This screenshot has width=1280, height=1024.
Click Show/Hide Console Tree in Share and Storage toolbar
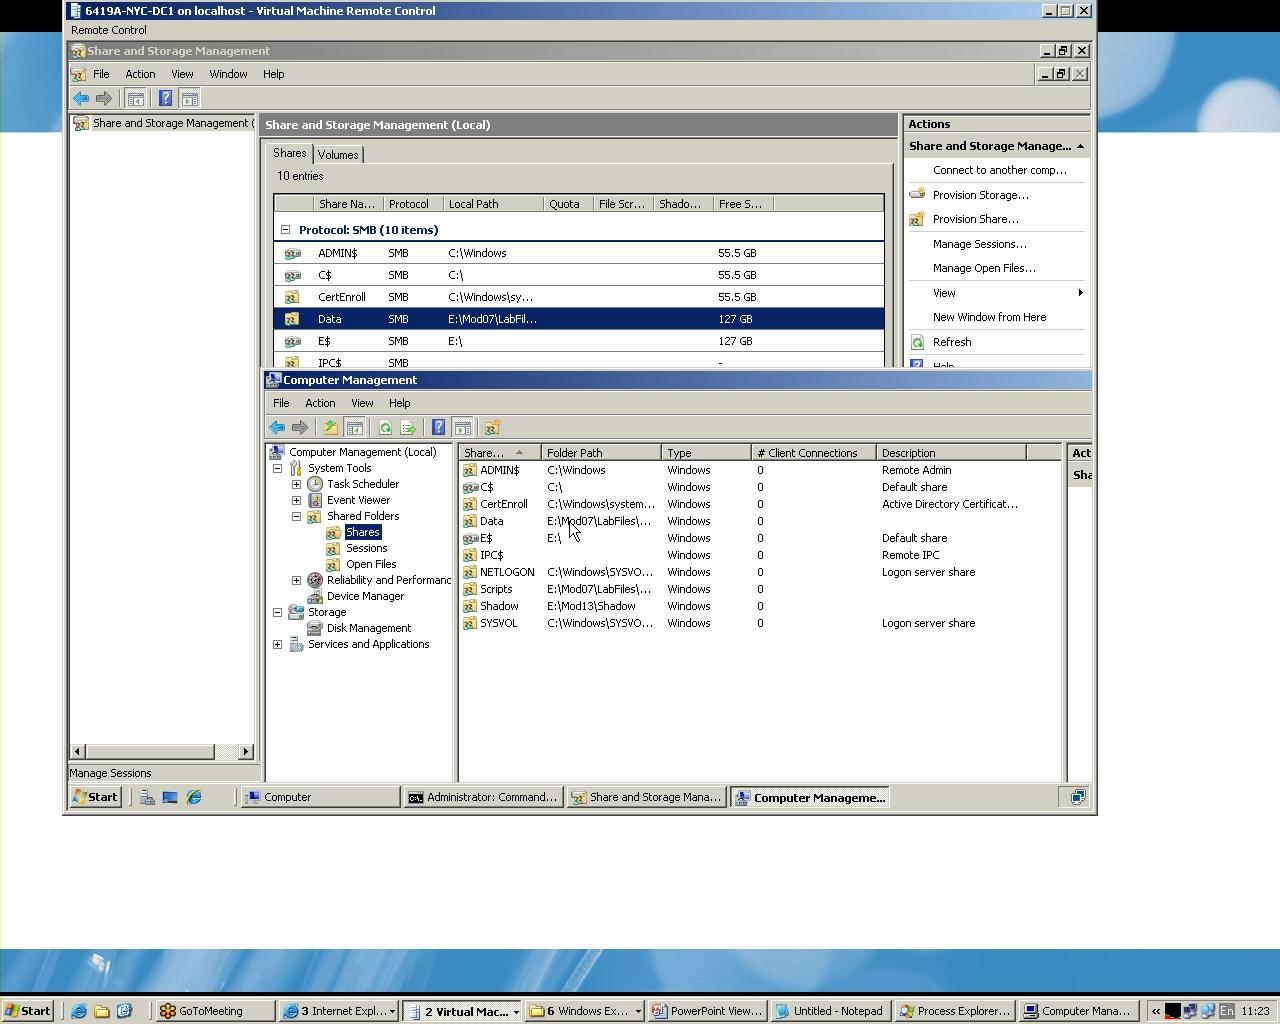pyautogui.click(x=135, y=98)
